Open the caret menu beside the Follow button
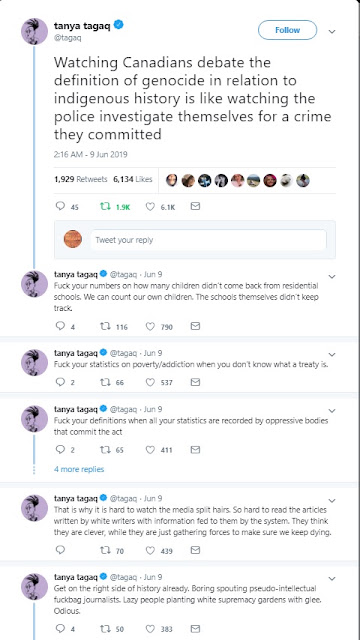Screen dimensions: 360x640 point(332,31)
